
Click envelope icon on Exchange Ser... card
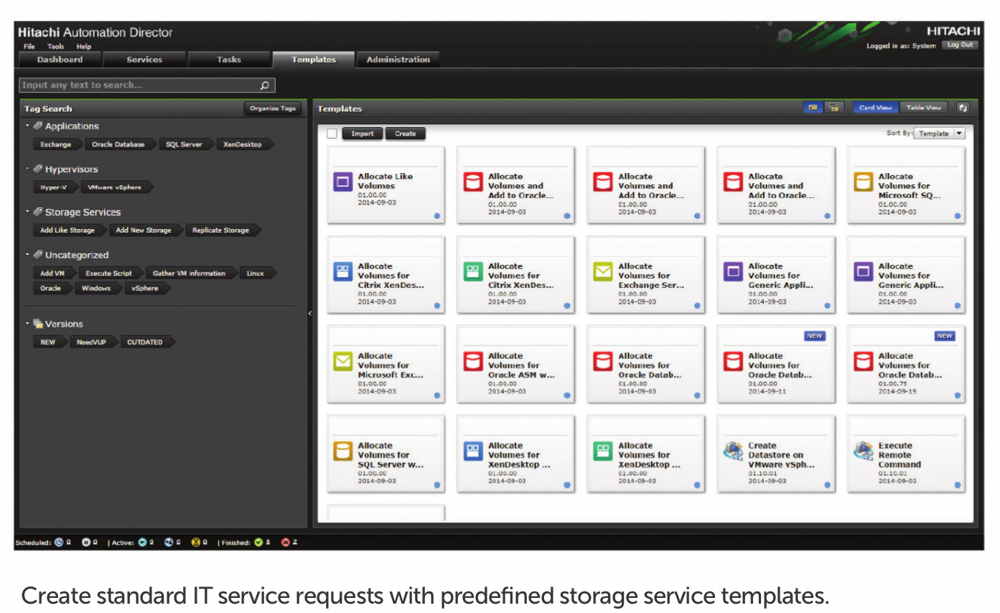(x=603, y=272)
